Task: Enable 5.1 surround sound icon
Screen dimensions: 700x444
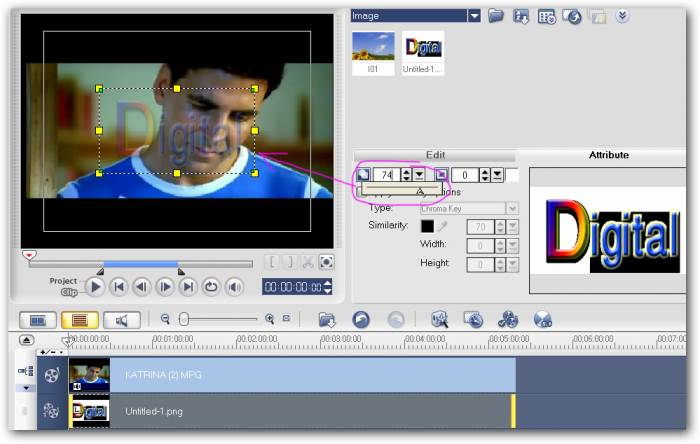Action: click(x=543, y=320)
